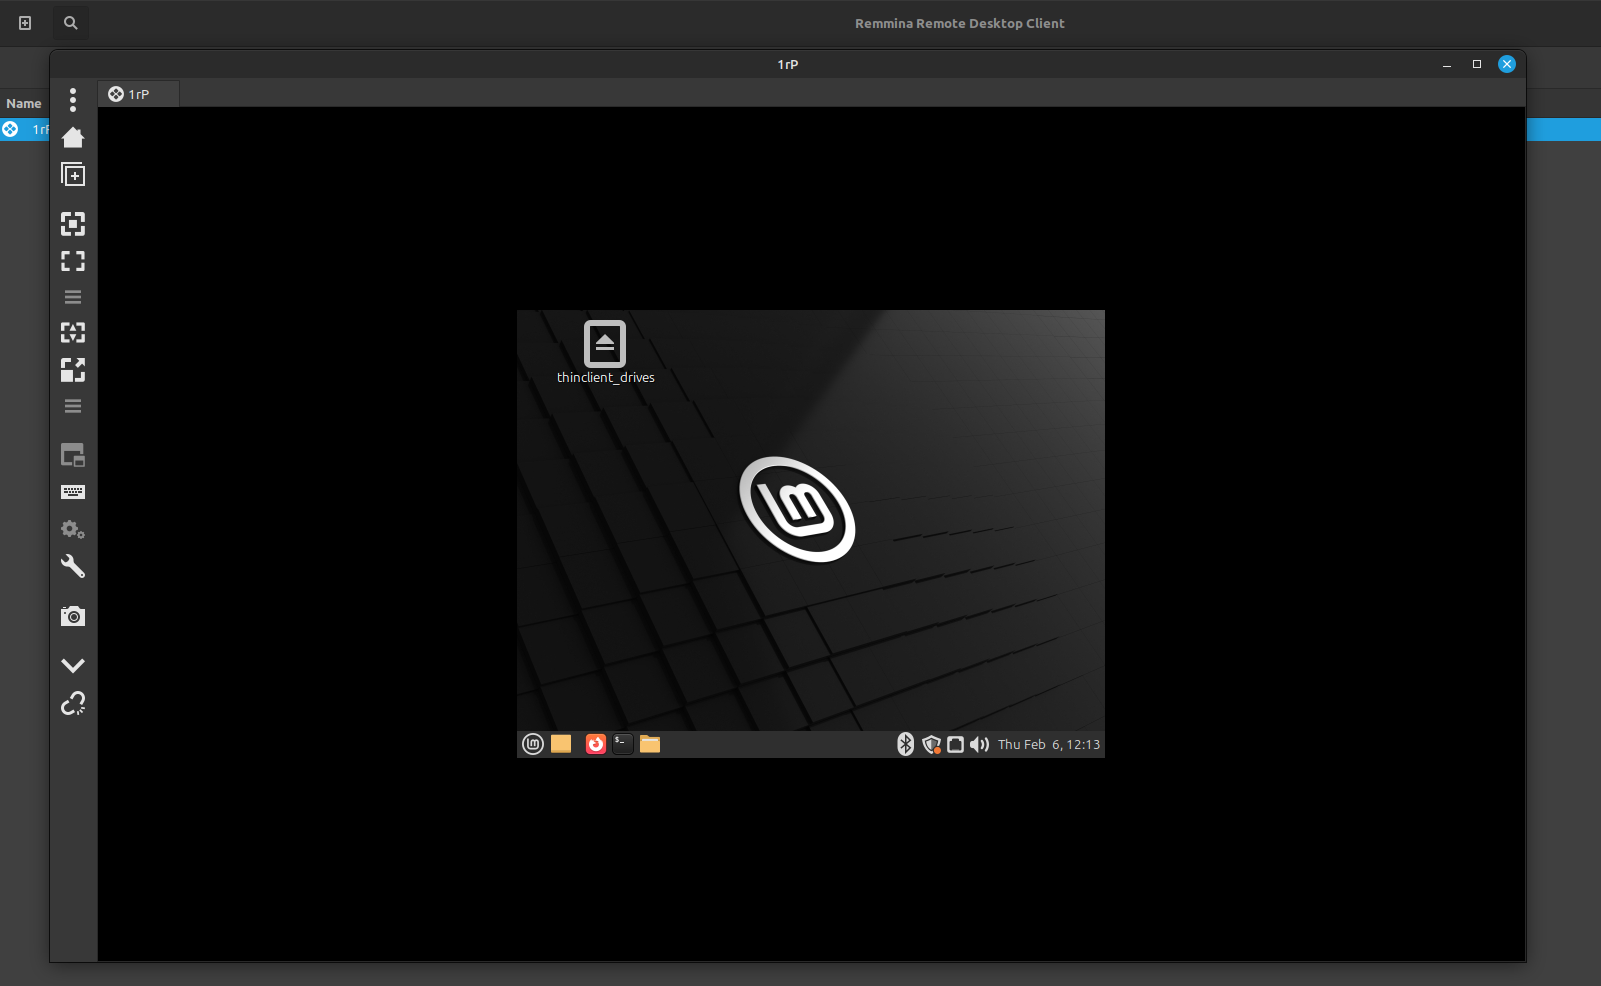This screenshot has width=1601, height=986.
Task: Open the Tools wrench menu
Action: [x=73, y=566]
